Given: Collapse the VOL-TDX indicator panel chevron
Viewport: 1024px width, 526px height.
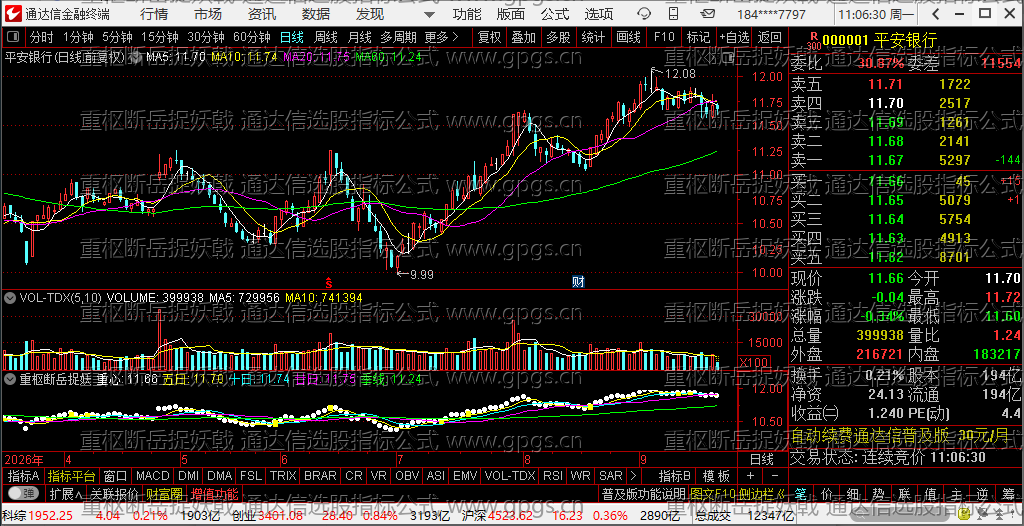Looking at the screenshot, I should point(10,298).
